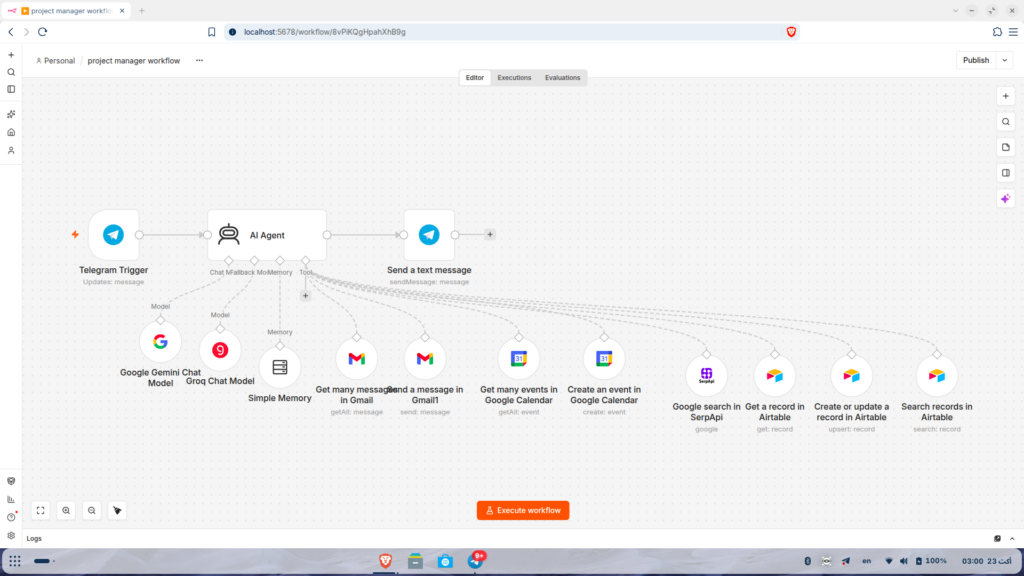Select the Telegram Trigger node

click(114, 235)
